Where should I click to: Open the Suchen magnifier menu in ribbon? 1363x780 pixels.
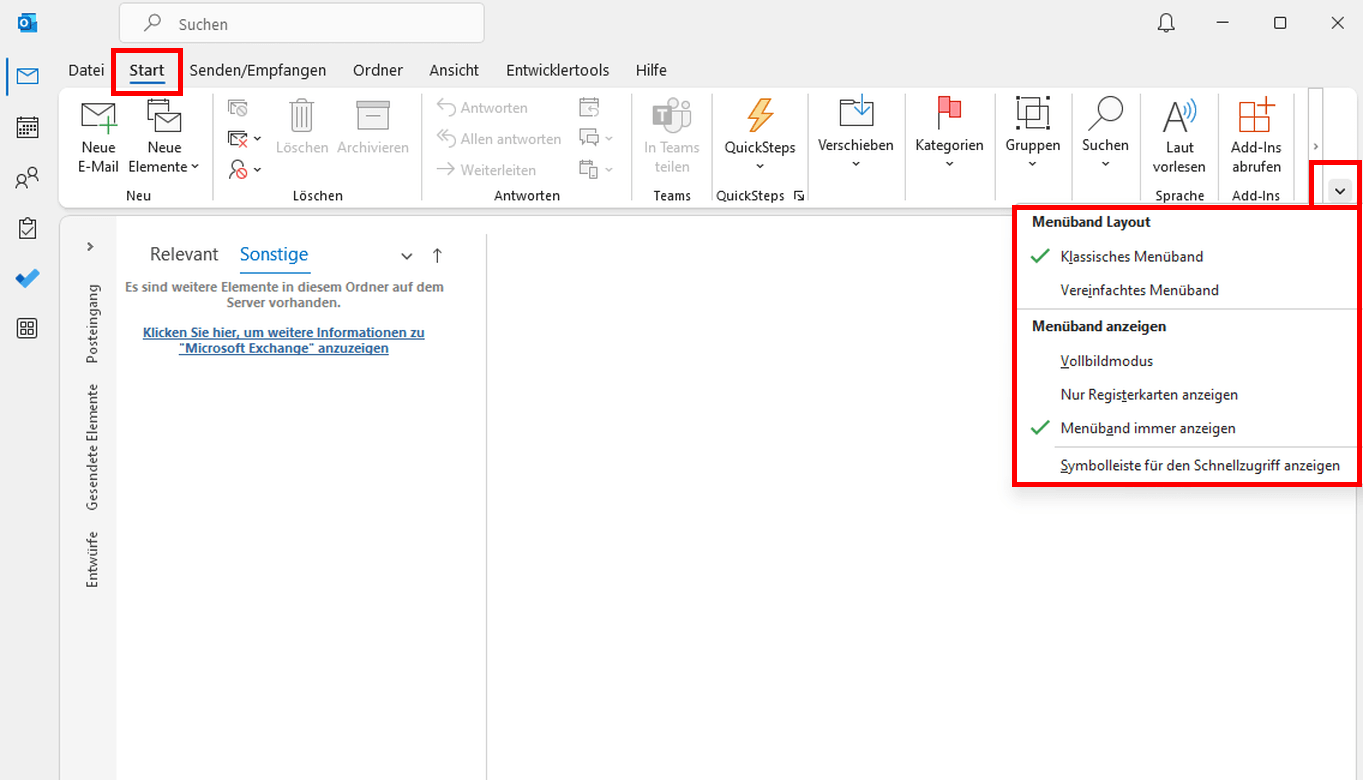click(1105, 133)
